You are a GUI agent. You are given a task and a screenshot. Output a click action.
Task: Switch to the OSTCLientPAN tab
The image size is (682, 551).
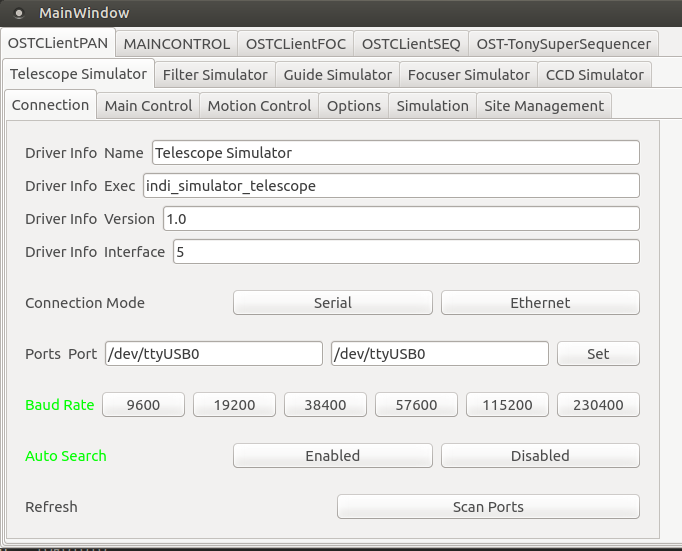point(58,43)
